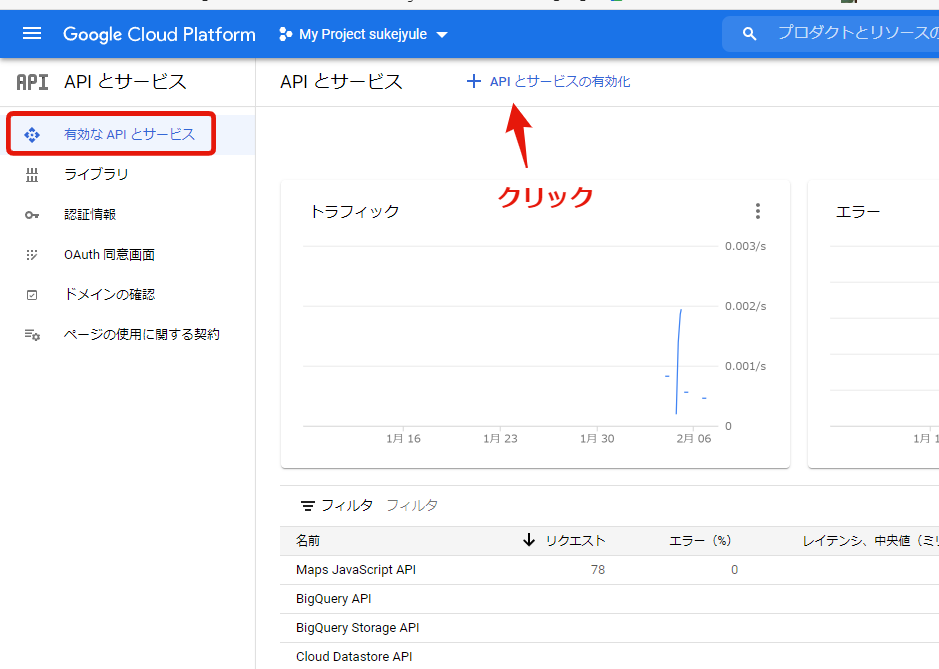
Task: Click the plus icon beside API とサービスの有効化
Action: (x=474, y=81)
